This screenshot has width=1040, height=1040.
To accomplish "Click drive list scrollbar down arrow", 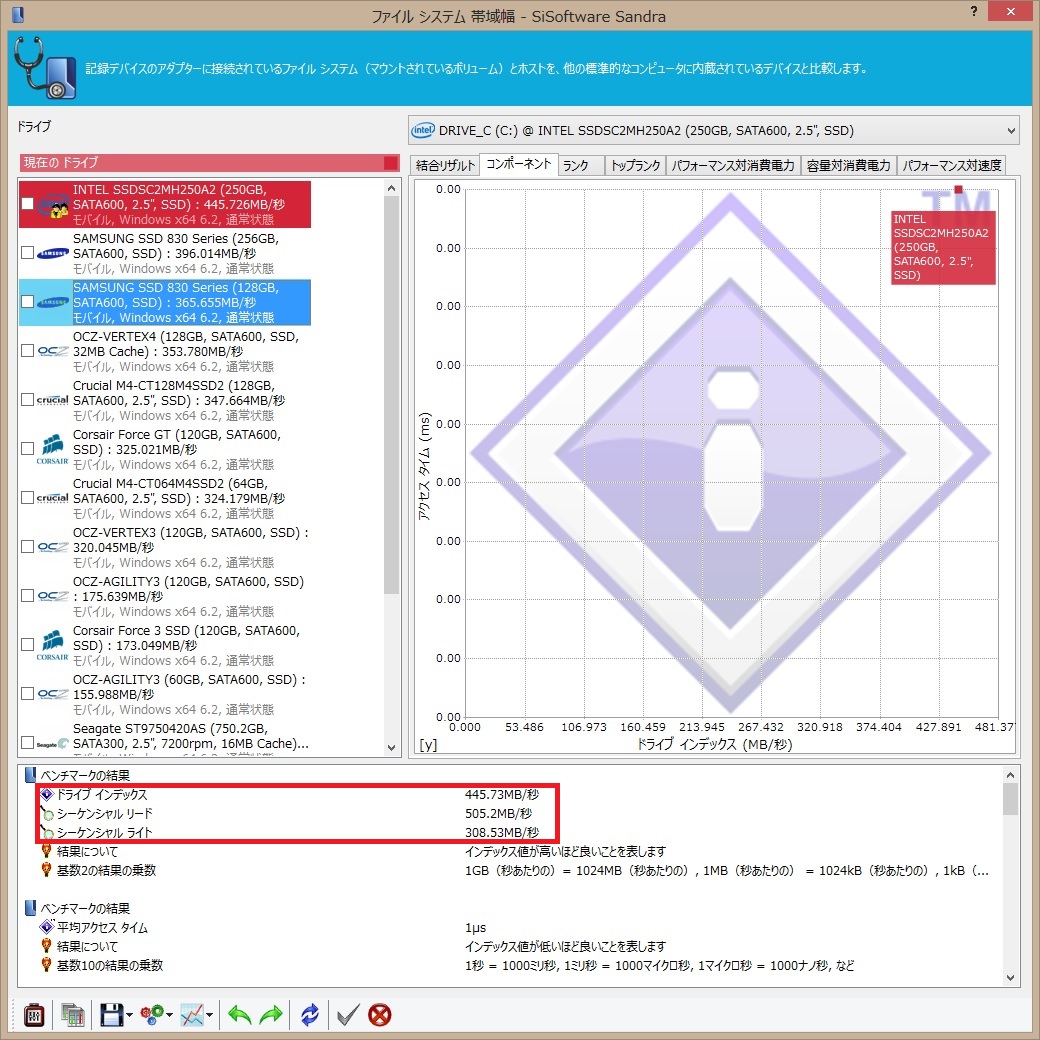I will pyautogui.click(x=391, y=748).
